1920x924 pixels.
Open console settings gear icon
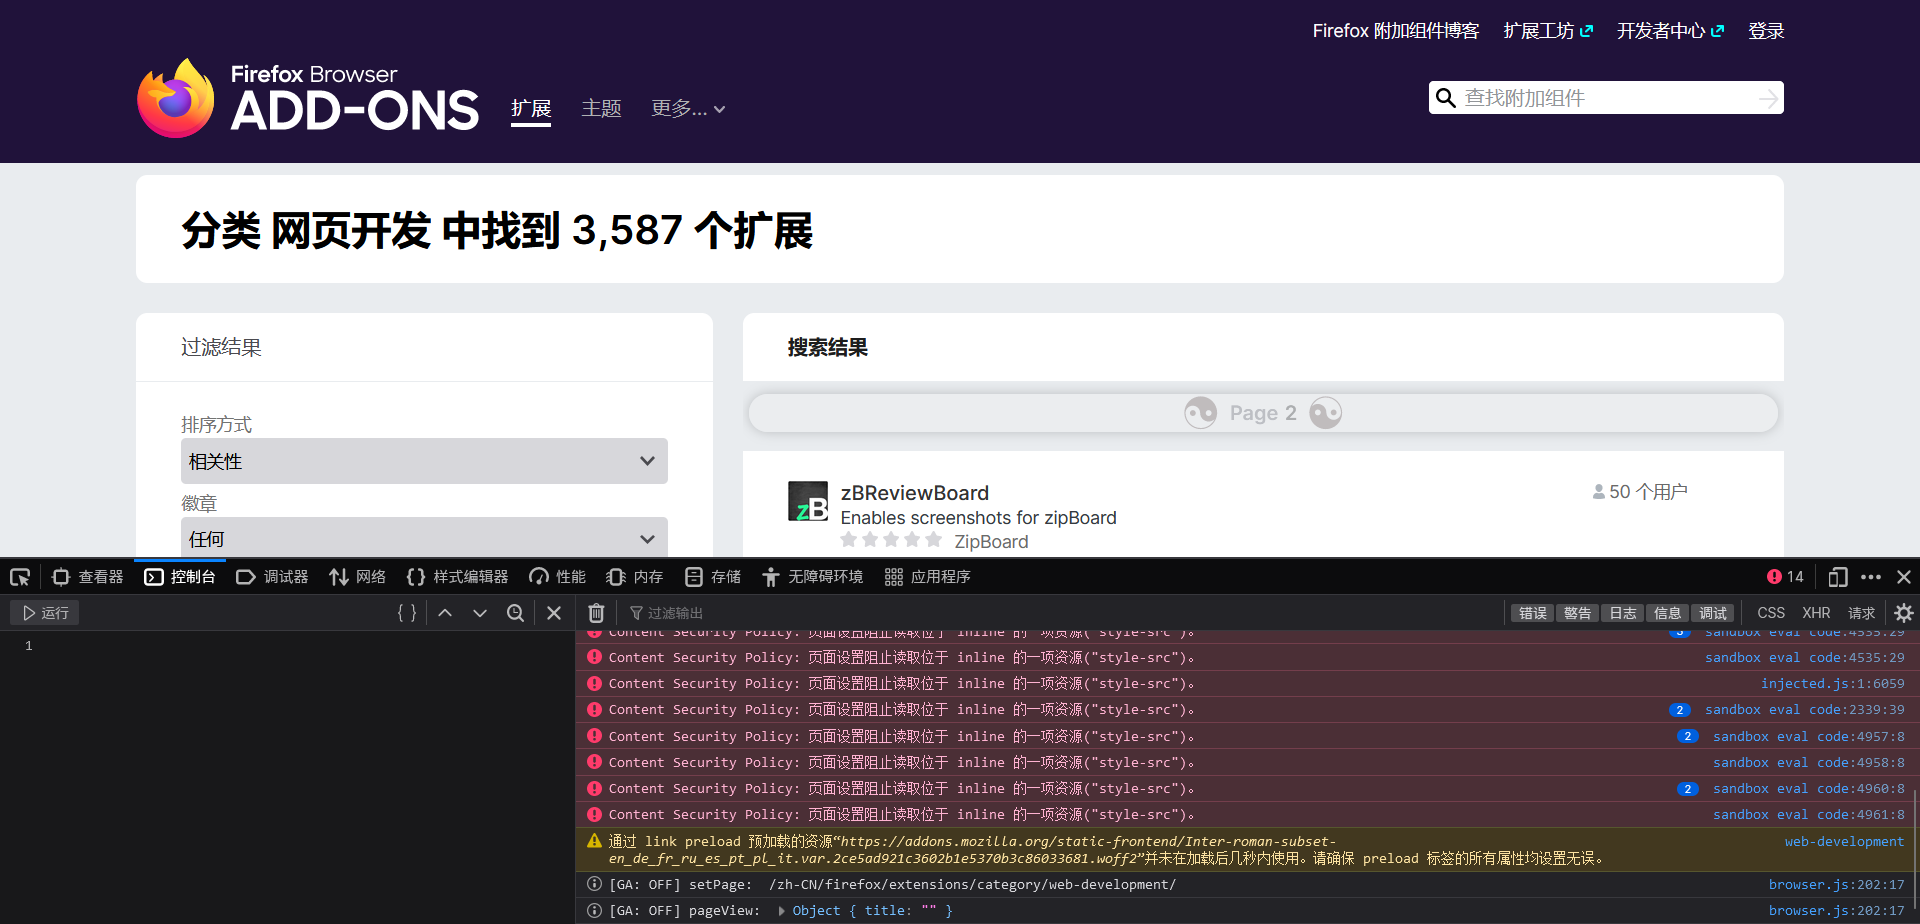pyautogui.click(x=1904, y=613)
